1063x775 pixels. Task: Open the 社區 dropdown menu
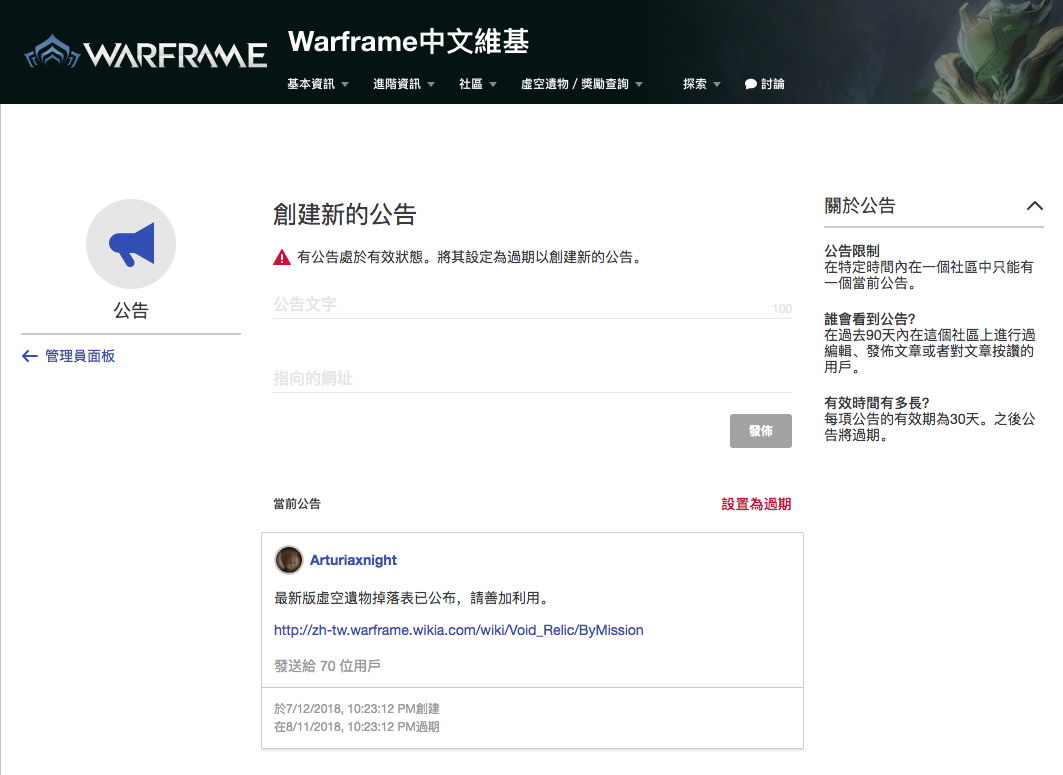[x=477, y=84]
